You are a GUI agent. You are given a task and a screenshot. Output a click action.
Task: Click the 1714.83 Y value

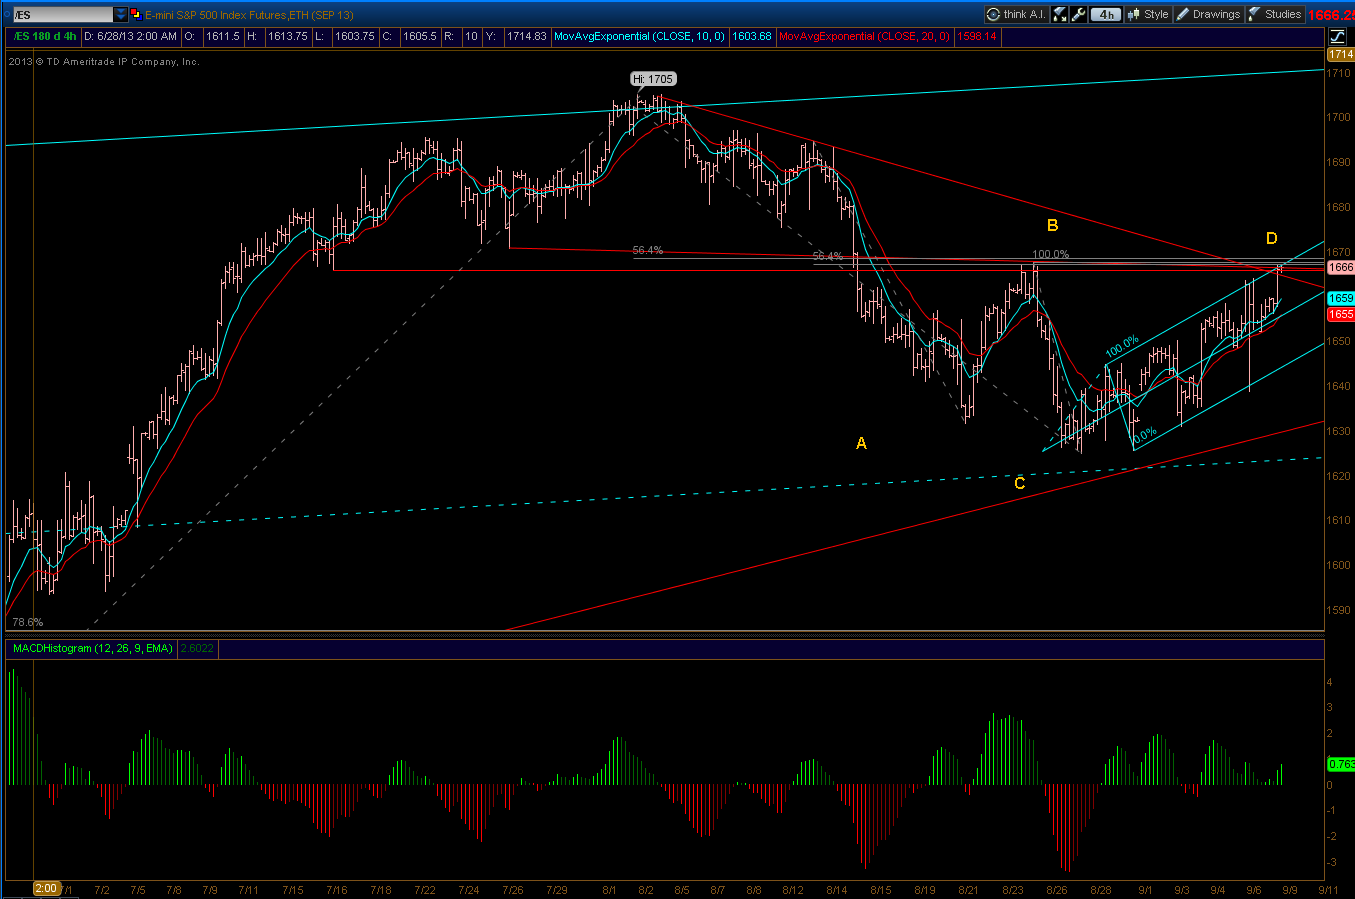pyautogui.click(x=527, y=36)
